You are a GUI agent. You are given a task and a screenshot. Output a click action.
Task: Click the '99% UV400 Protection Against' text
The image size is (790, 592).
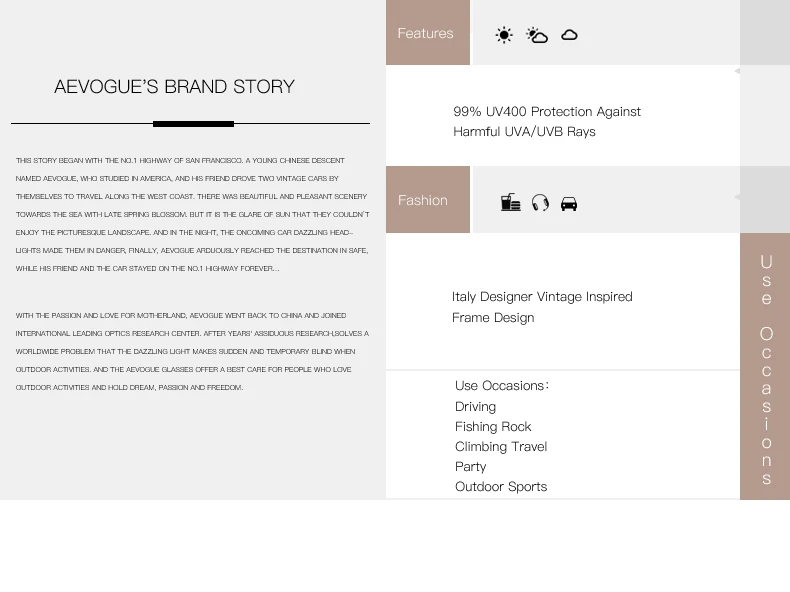[x=547, y=111]
